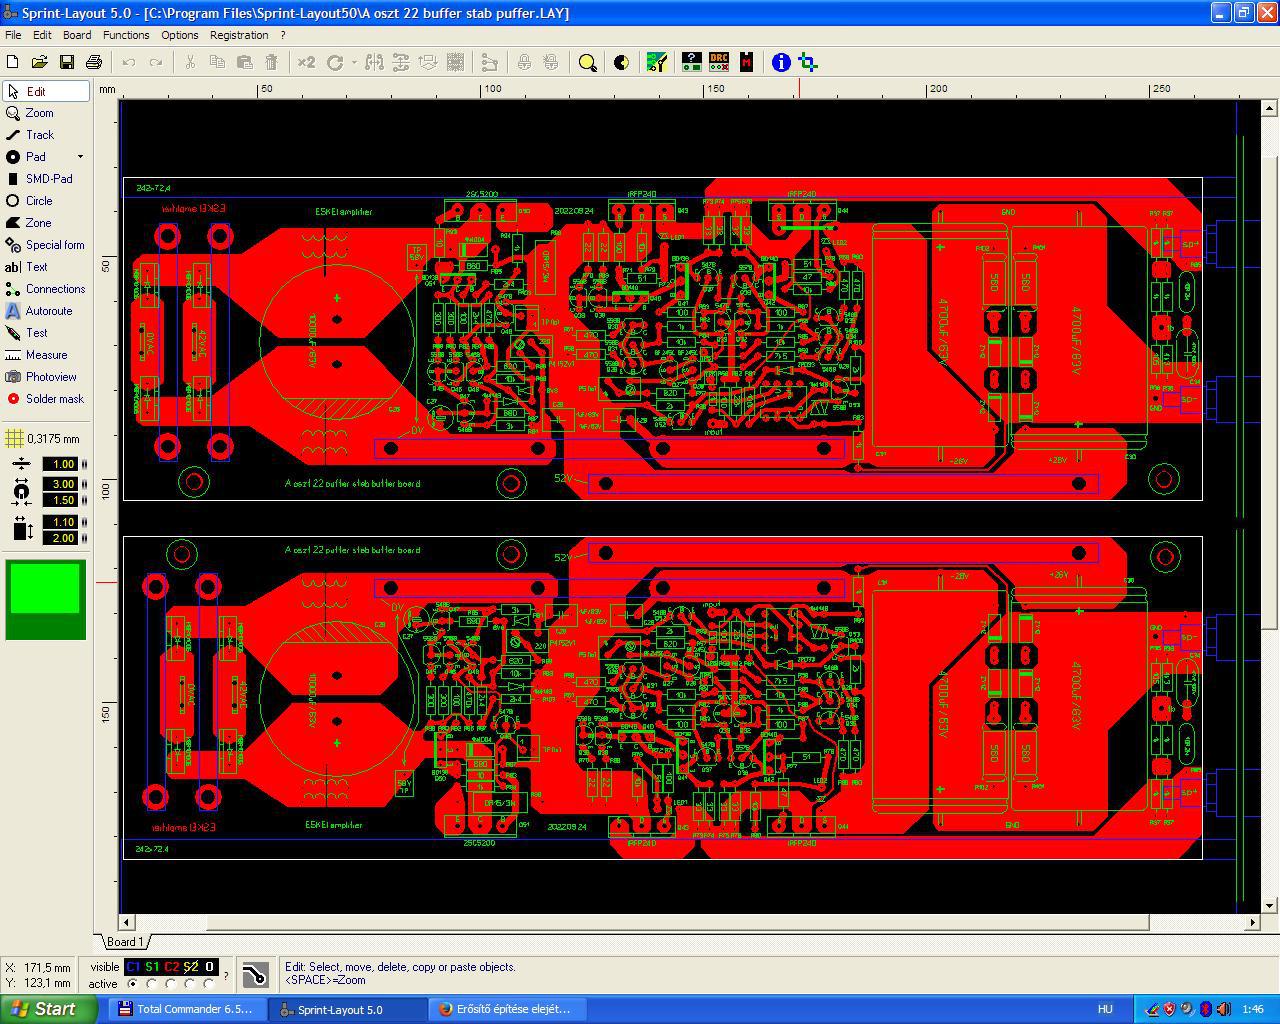Open preset list beside 2.00 SMD height
The image size is (1280, 1024).
click(84, 538)
